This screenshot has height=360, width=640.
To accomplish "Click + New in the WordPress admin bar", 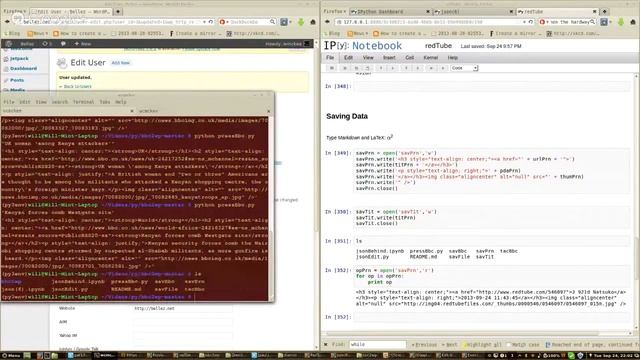I will click(x=83, y=44).
